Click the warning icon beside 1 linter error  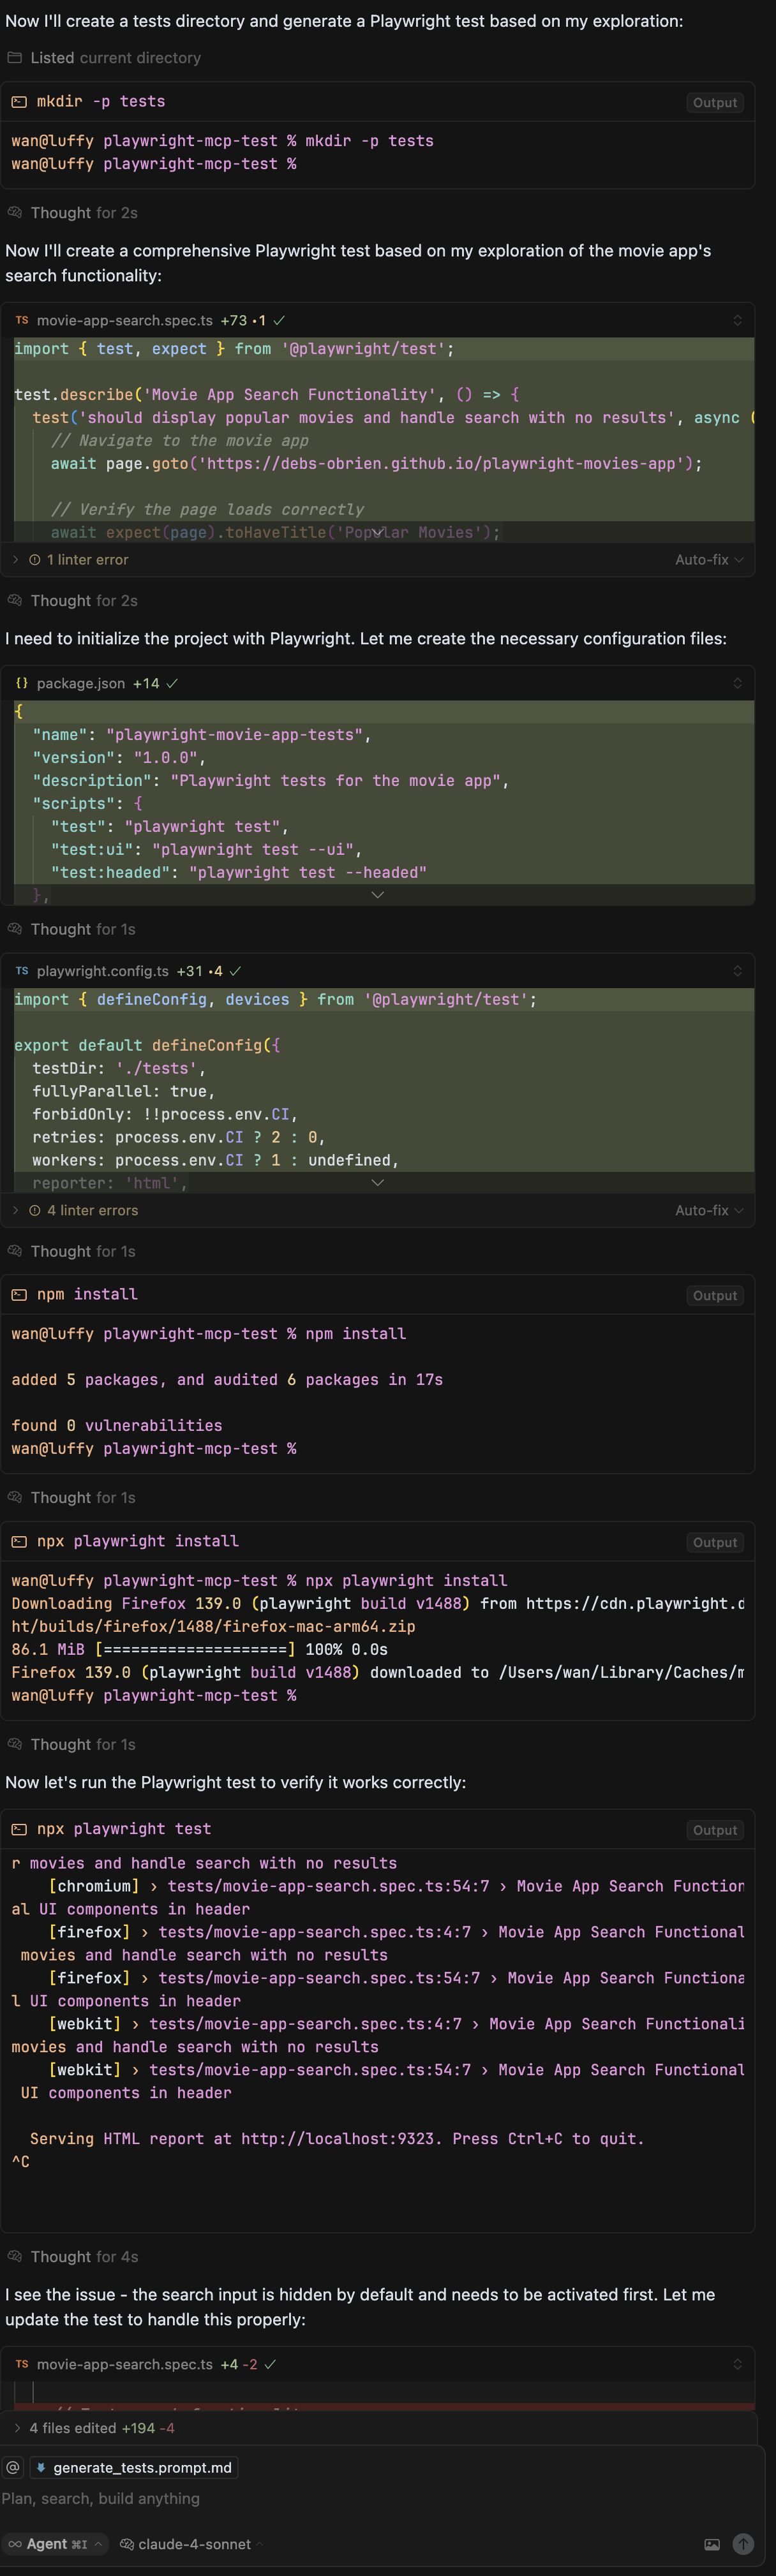pos(35,560)
